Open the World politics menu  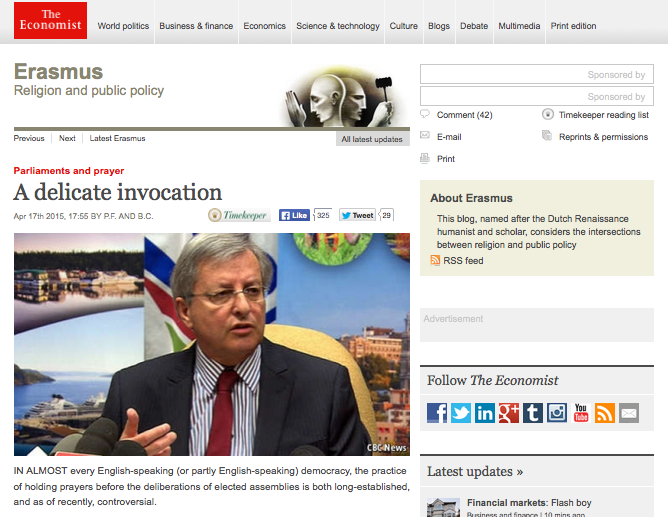[x=125, y=26]
